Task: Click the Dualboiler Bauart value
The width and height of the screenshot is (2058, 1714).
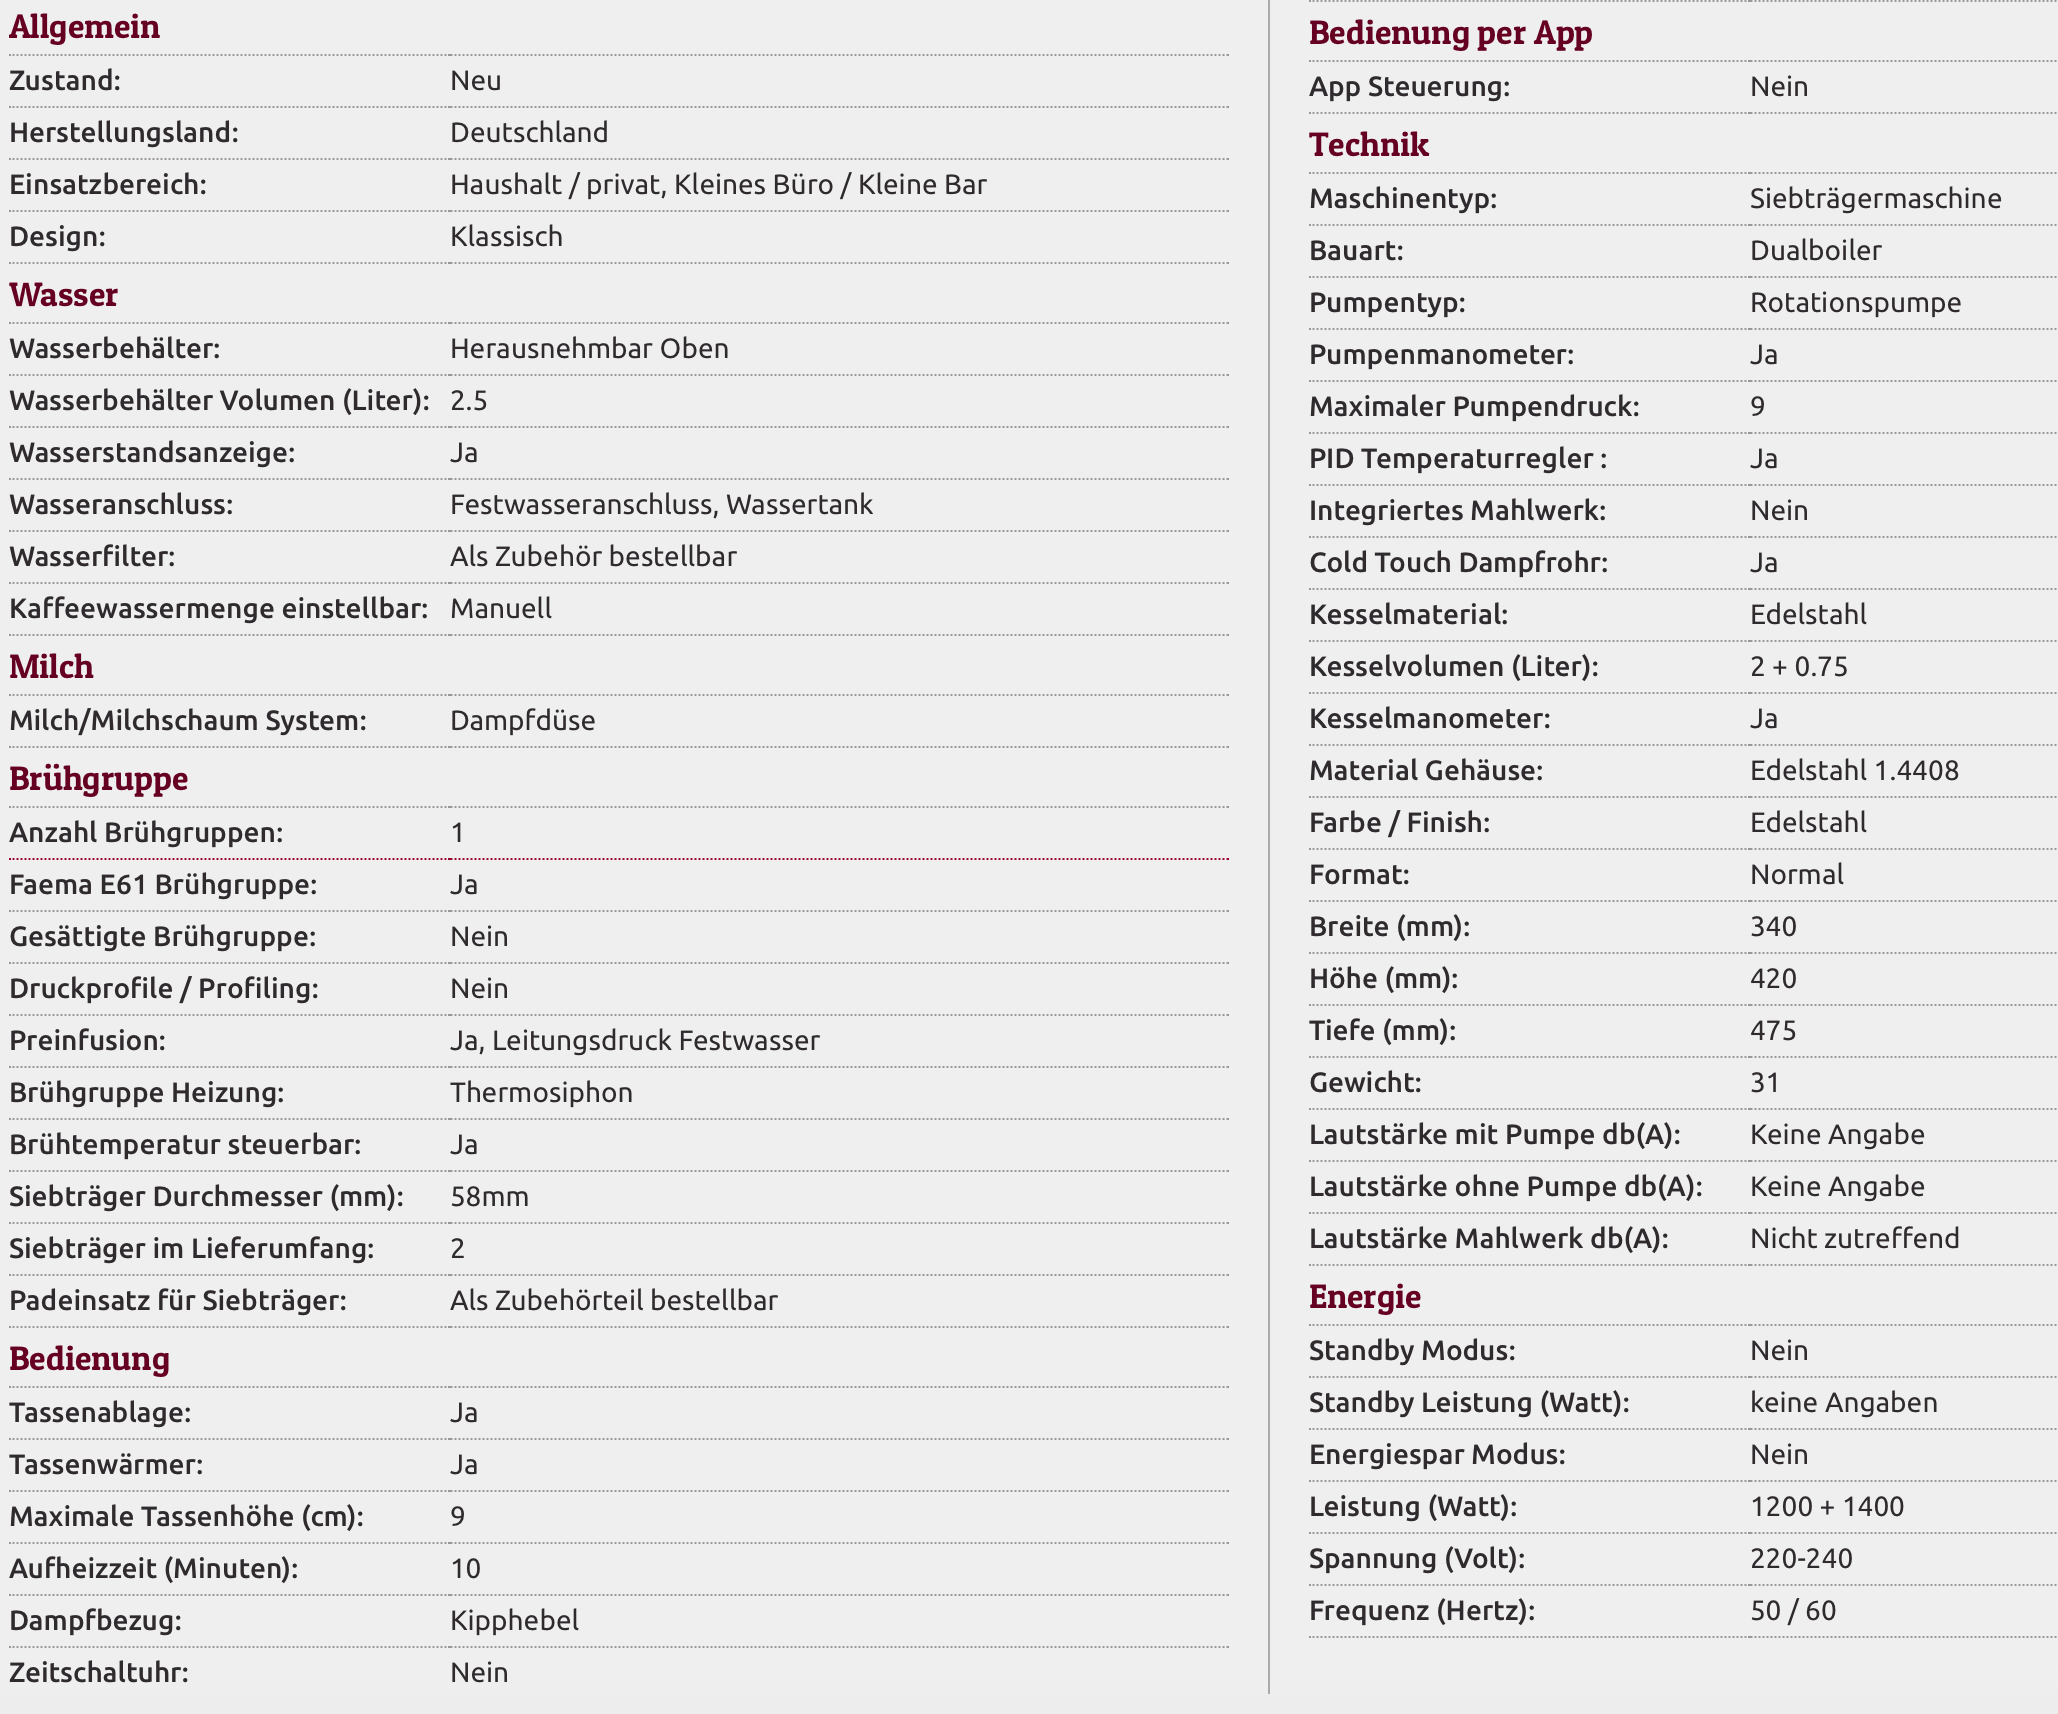Action: click(x=1815, y=251)
